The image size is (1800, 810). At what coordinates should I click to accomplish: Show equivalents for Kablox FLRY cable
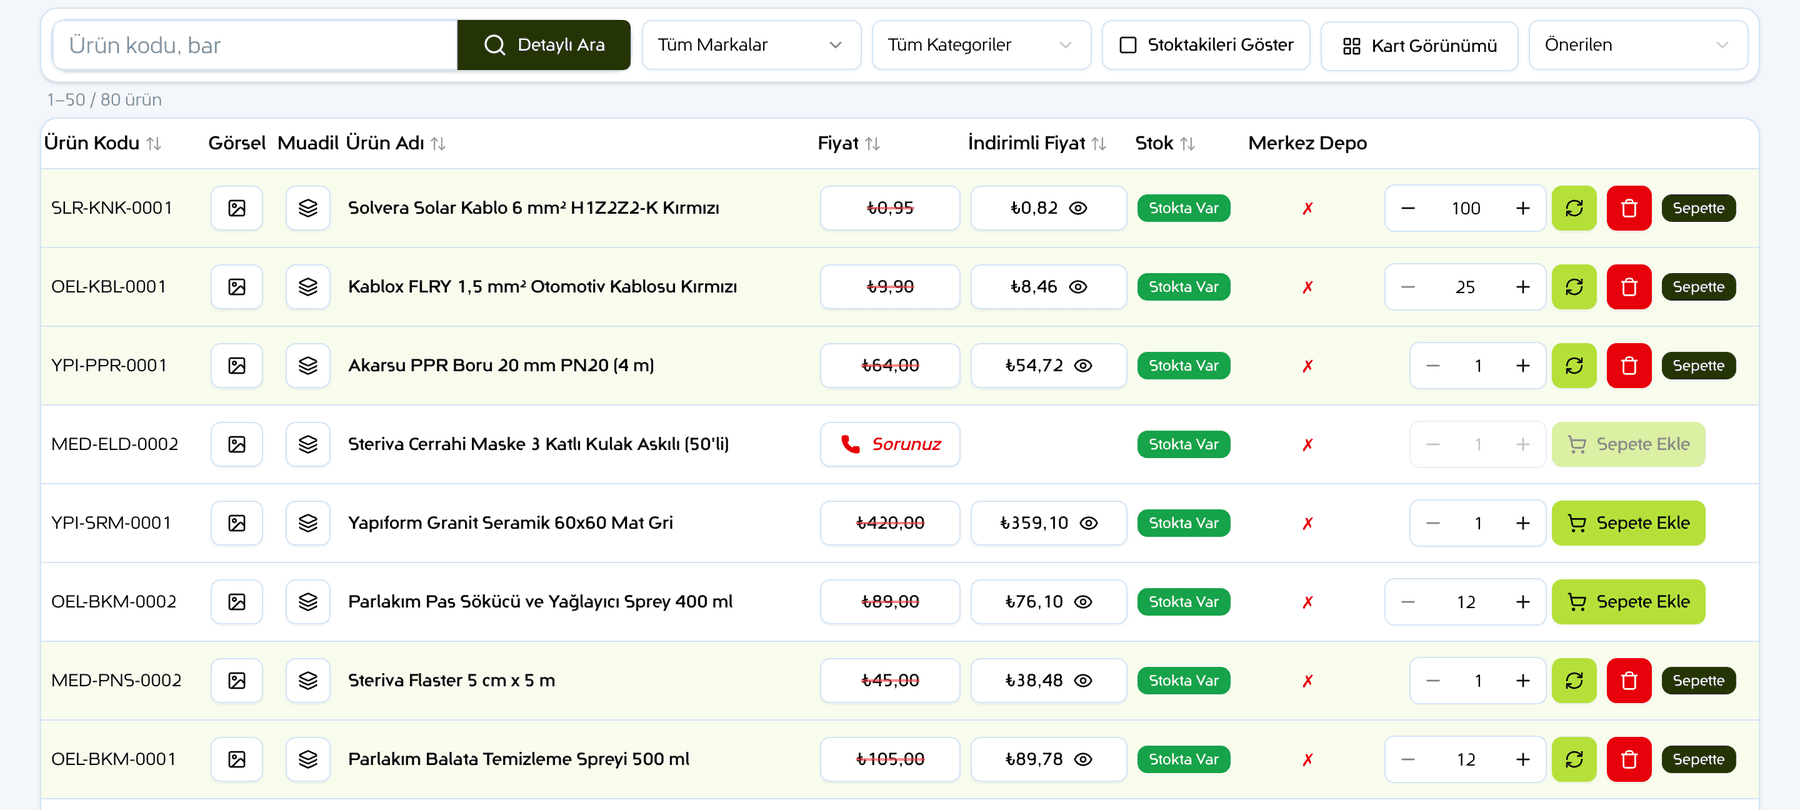(x=308, y=287)
